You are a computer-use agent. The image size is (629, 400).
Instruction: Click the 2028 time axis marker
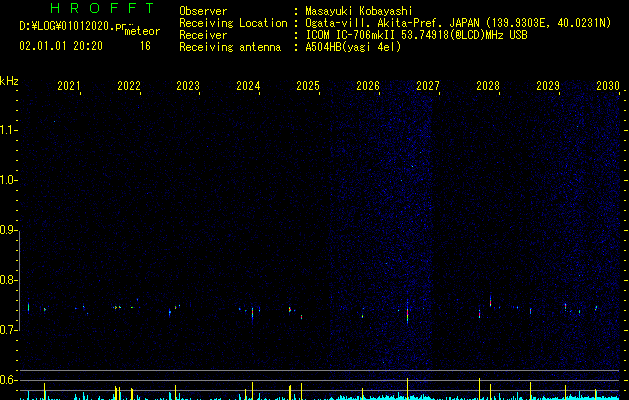488,85
